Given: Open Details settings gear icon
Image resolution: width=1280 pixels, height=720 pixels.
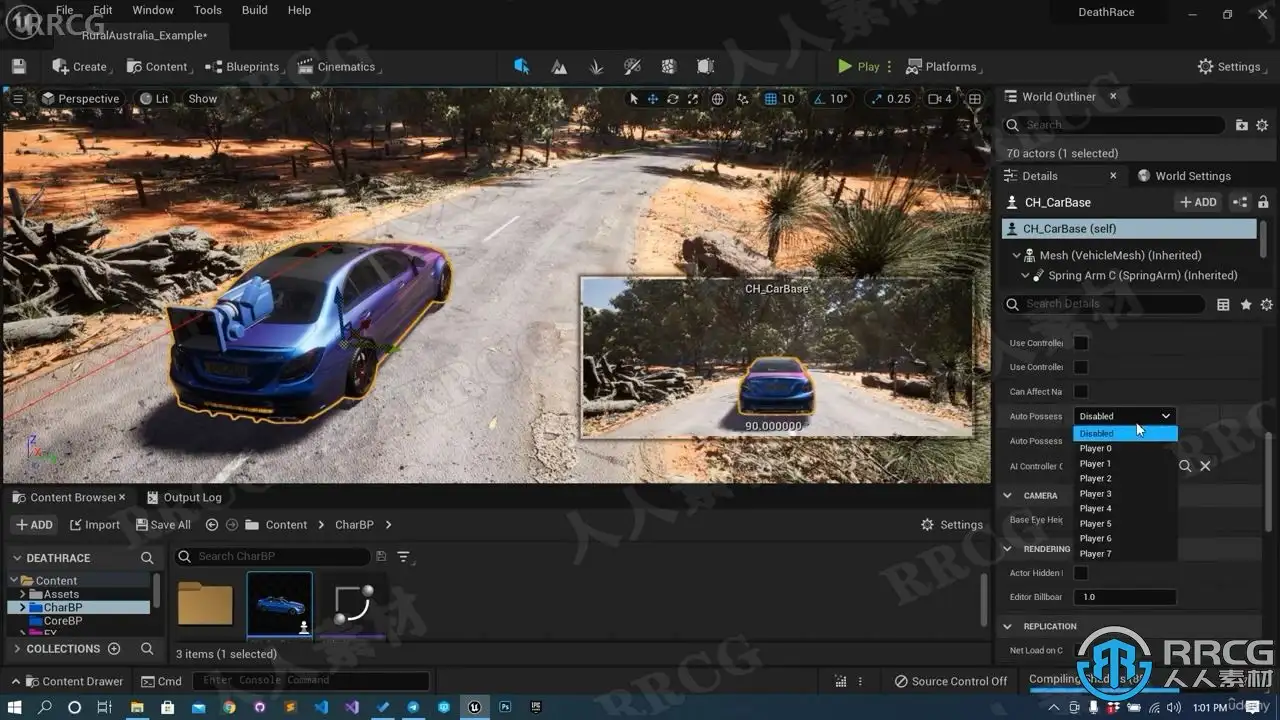Looking at the screenshot, I should 1267,304.
